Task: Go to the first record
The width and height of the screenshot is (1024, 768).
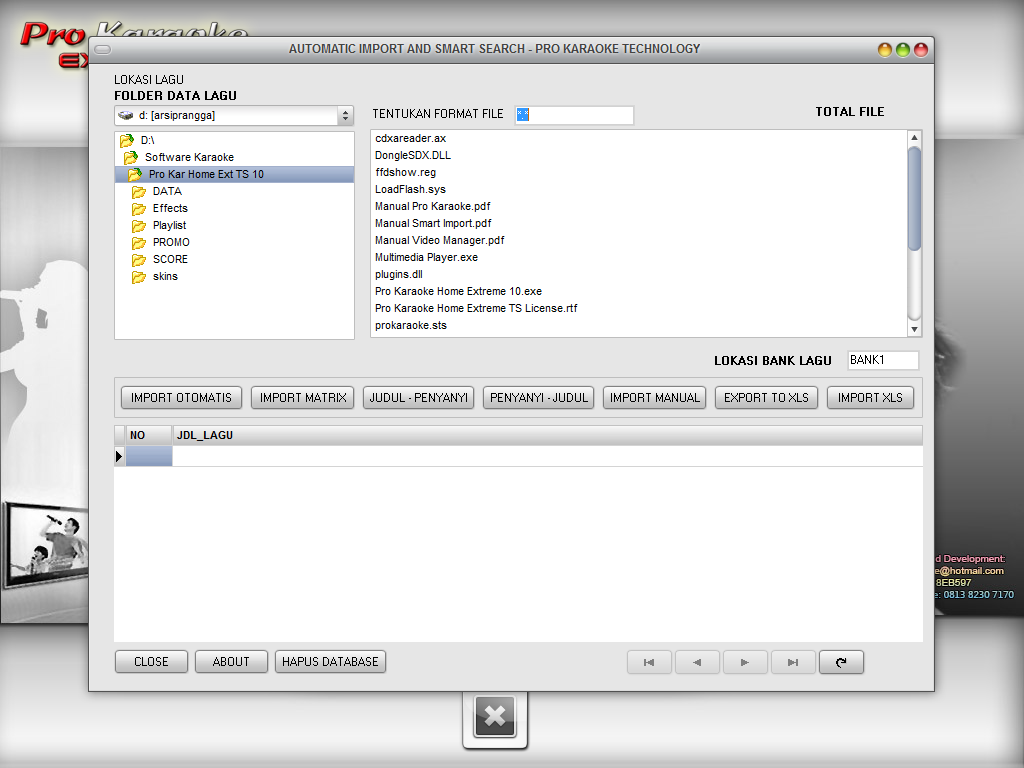Action: point(649,662)
